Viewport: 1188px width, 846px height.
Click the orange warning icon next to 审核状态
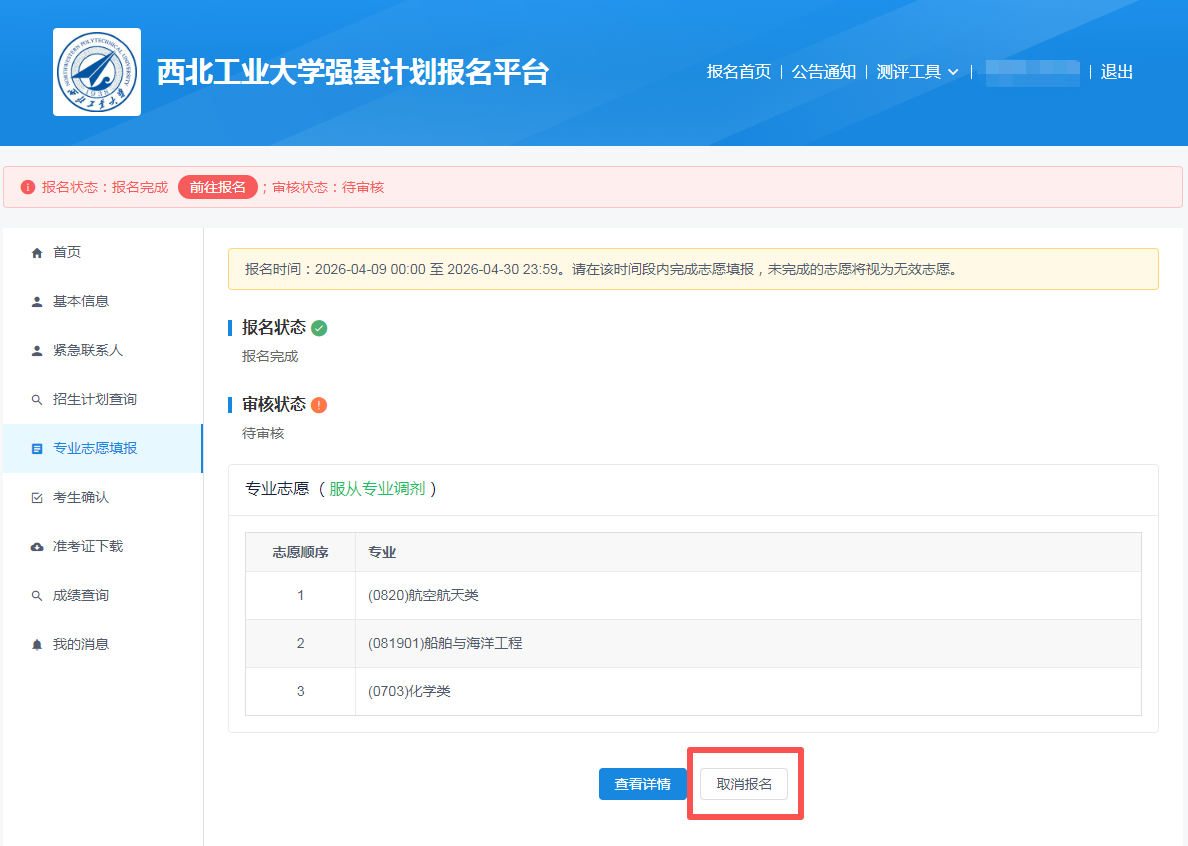(319, 405)
